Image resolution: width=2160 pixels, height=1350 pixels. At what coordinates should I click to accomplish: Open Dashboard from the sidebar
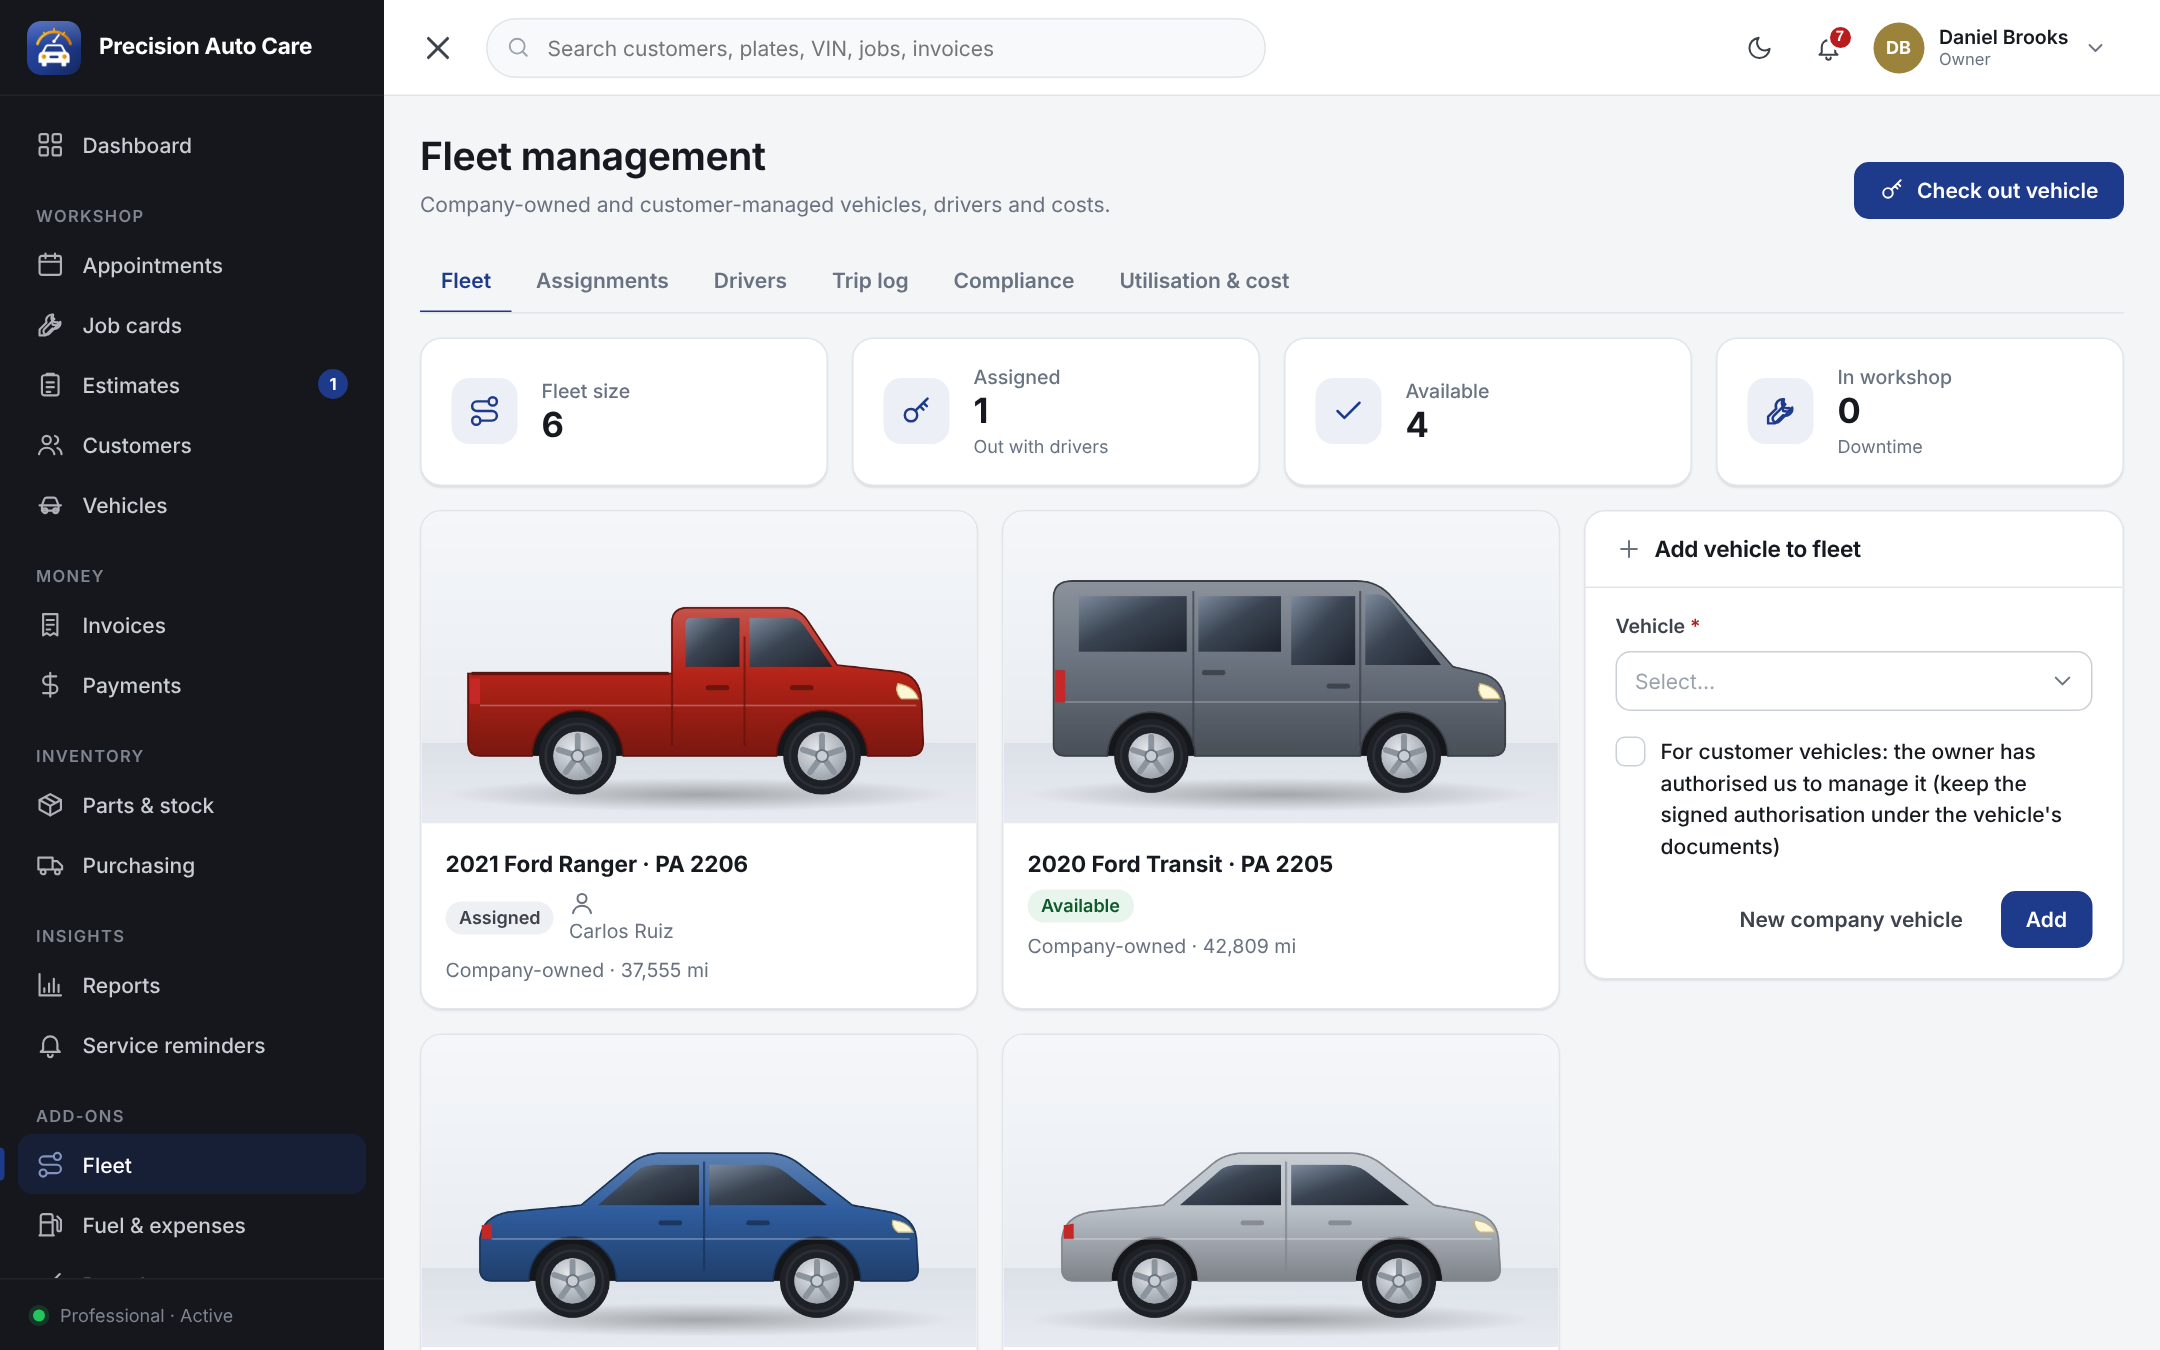pos(192,145)
